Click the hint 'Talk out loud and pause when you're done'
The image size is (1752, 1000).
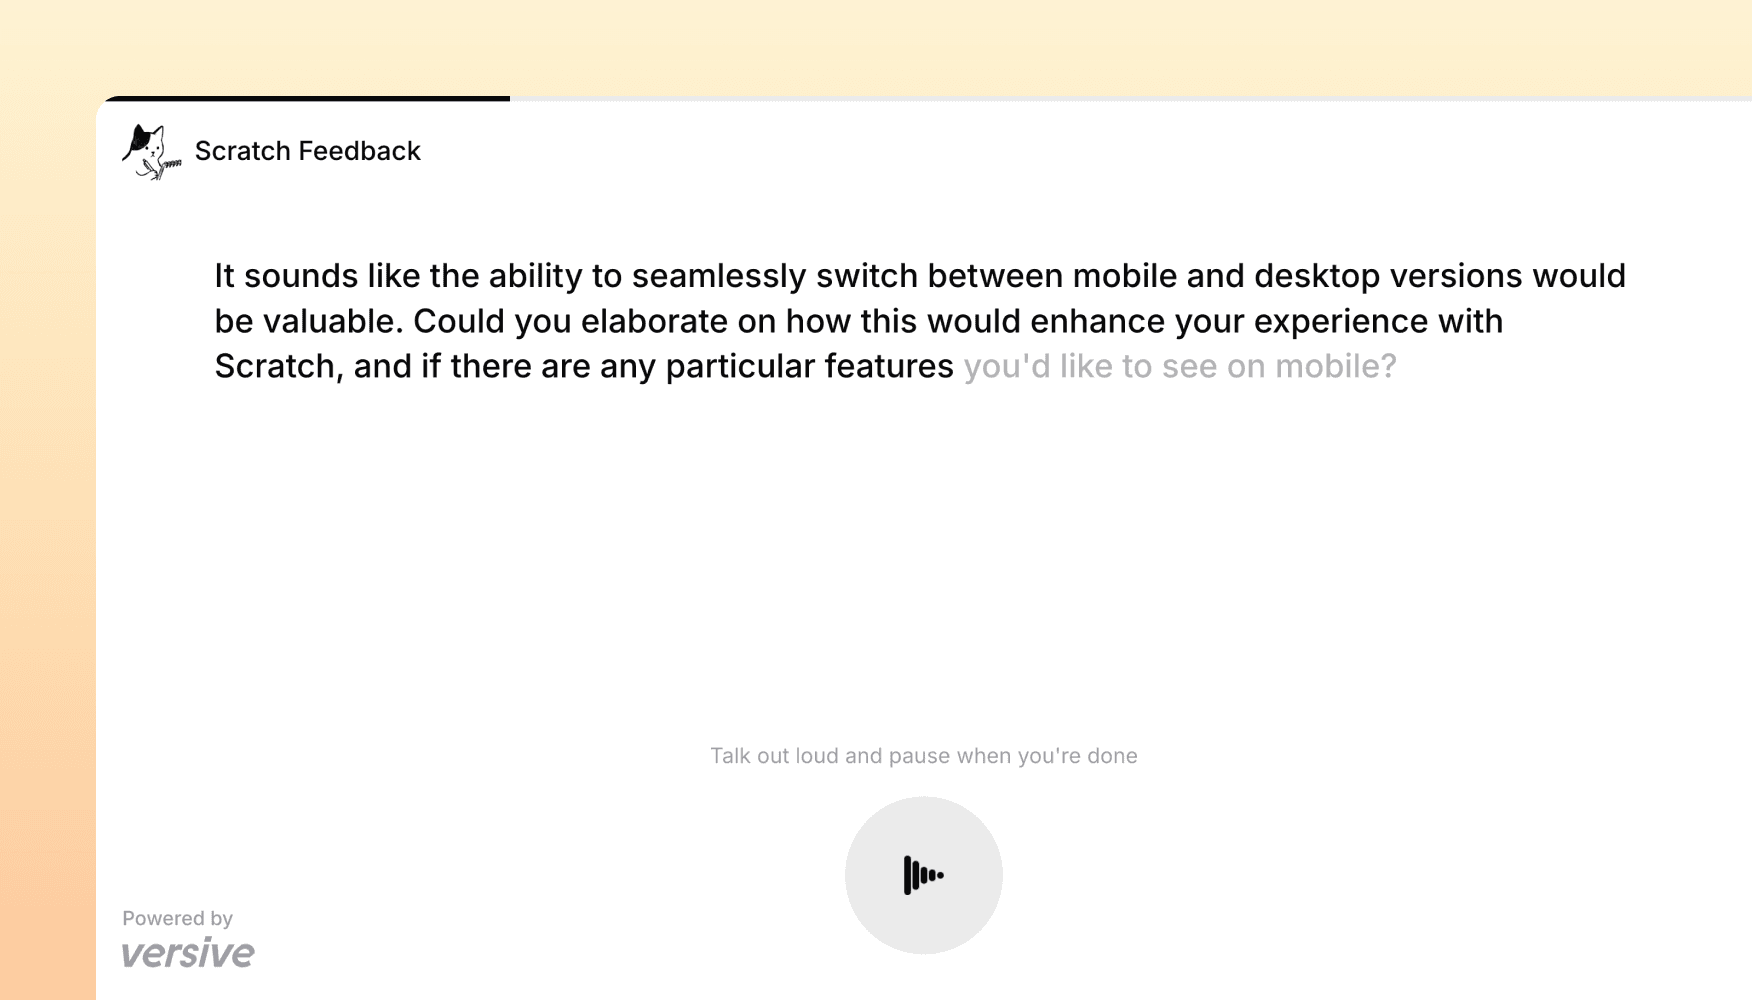tap(923, 755)
